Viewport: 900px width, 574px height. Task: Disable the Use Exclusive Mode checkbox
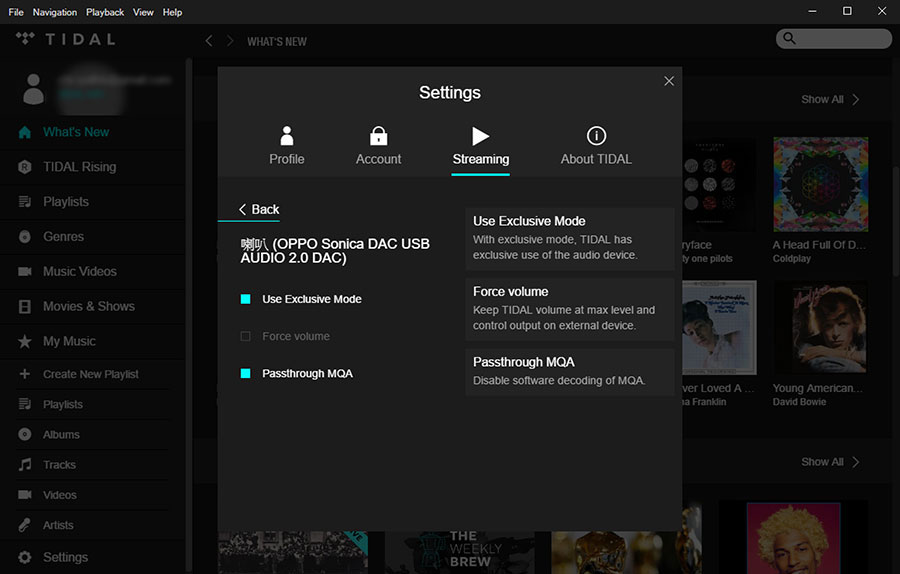click(x=246, y=299)
